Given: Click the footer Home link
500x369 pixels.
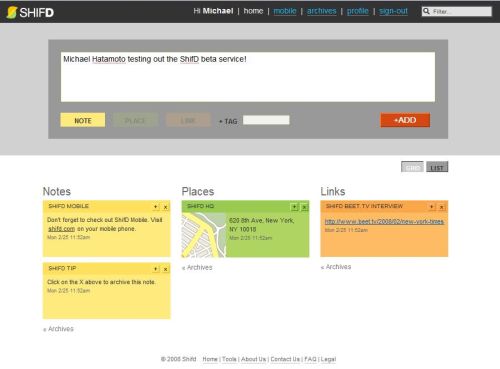Looking at the screenshot, I should pos(210,359).
